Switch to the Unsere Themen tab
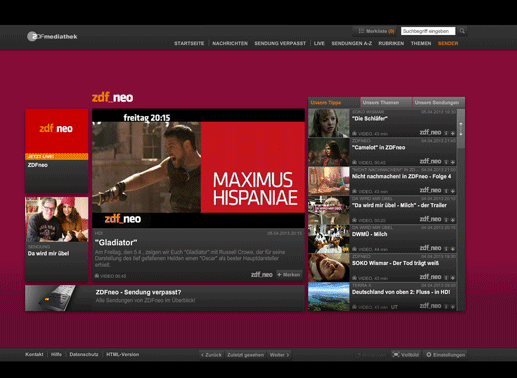The width and height of the screenshot is (517, 378). tap(386, 102)
